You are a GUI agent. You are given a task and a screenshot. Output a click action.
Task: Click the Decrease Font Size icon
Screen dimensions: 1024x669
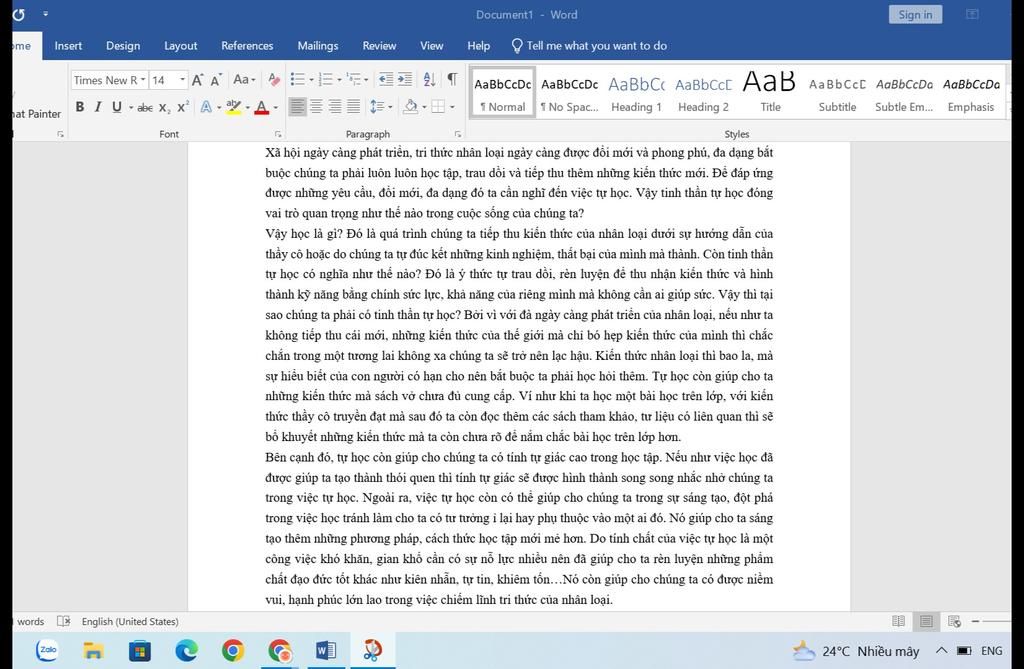(x=216, y=80)
